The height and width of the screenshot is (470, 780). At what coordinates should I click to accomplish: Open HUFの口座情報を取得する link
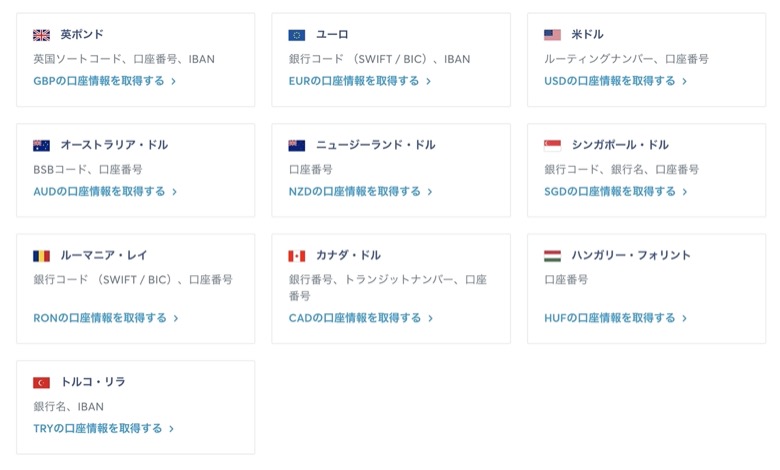click(x=615, y=318)
